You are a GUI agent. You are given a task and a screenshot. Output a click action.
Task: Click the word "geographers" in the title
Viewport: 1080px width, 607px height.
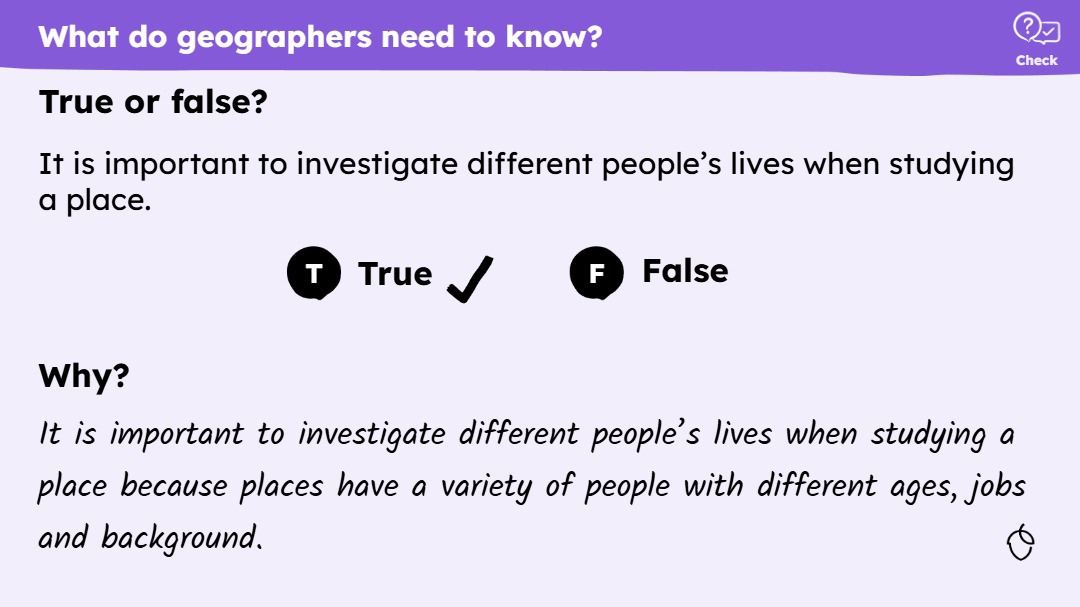[265, 37]
